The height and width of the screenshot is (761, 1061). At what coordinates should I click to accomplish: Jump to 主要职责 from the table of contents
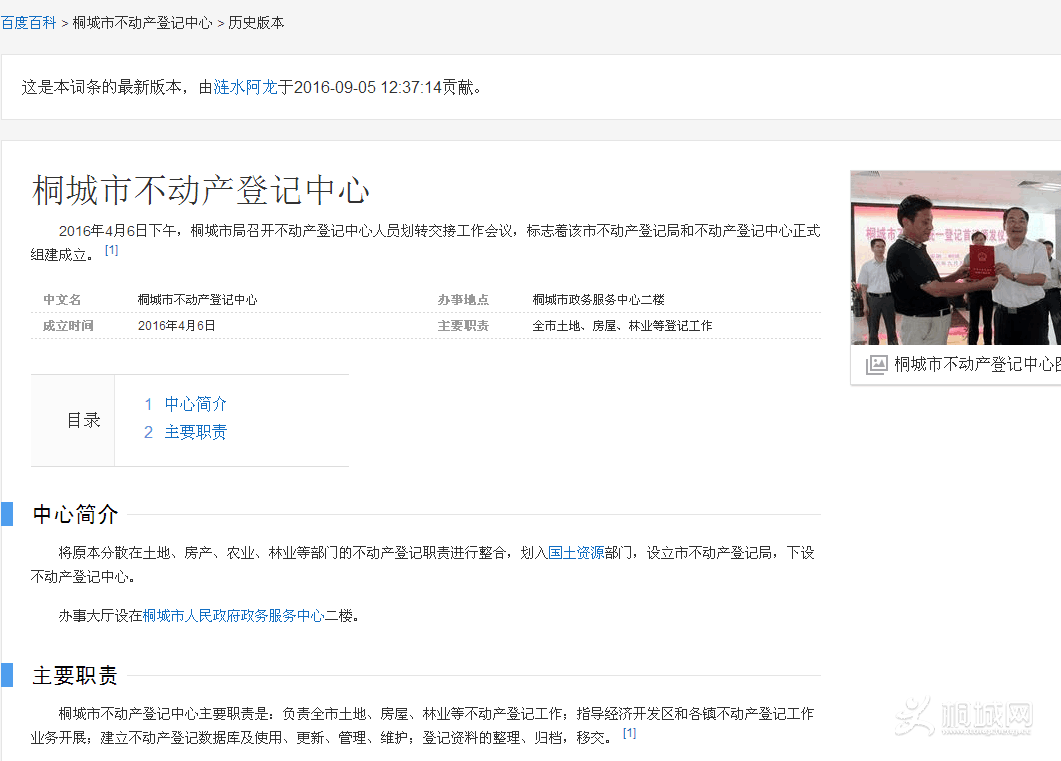click(x=195, y=432)
